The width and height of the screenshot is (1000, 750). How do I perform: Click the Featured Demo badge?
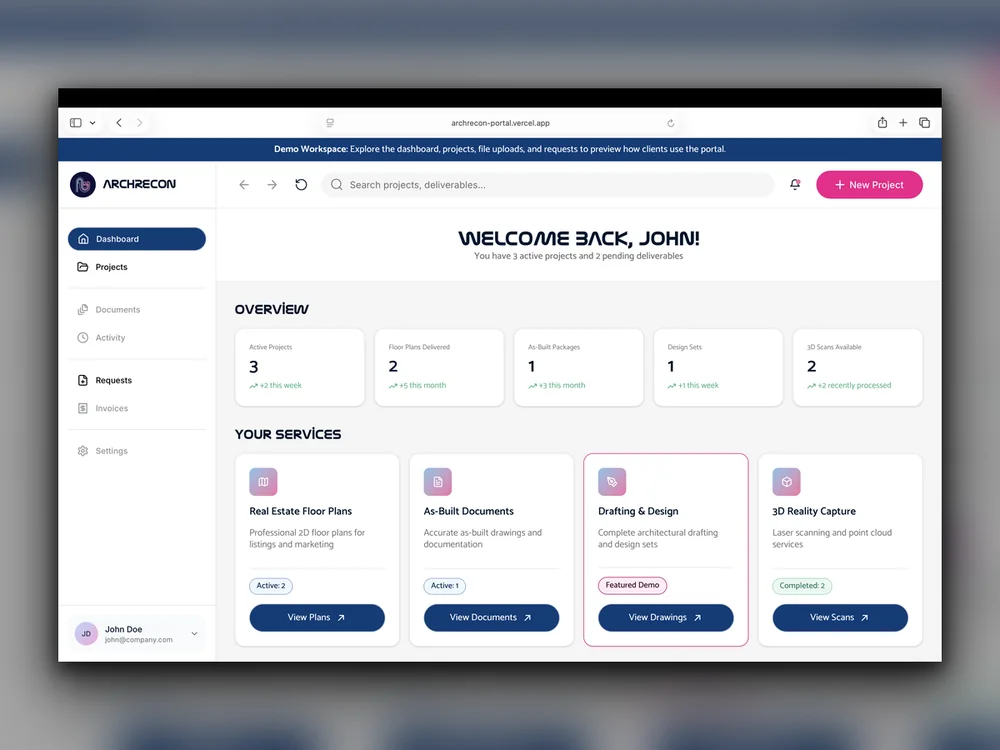[632, 585]
